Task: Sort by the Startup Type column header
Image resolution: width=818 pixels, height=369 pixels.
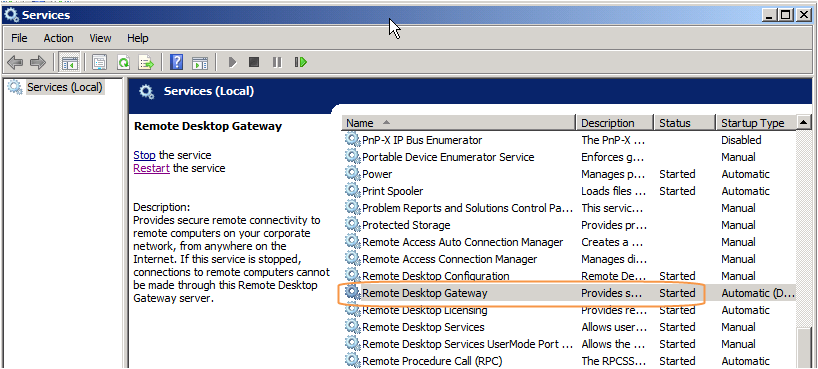Action: tap(756, 123)
